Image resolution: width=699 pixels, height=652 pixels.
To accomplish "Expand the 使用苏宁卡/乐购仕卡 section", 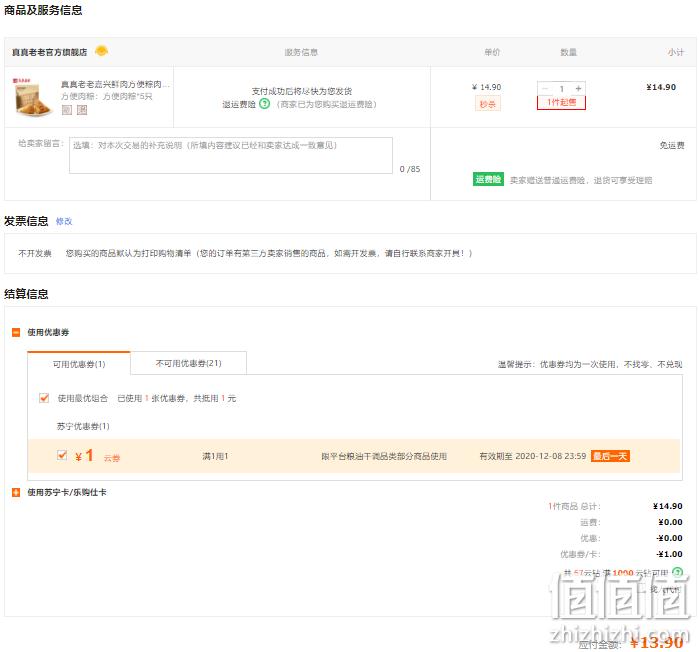I will pyautogui.click(x=16, y=492).
